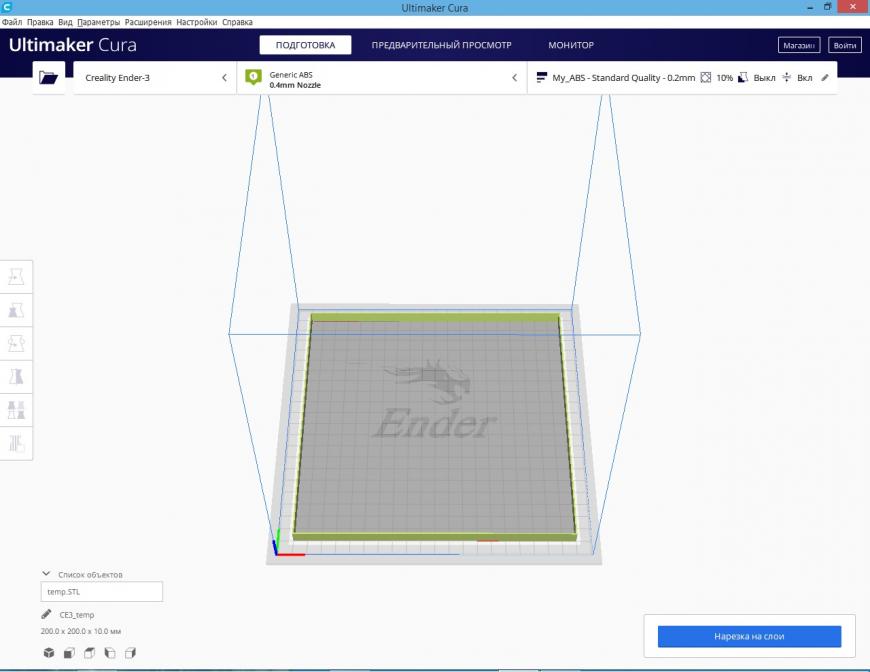The image size is (870, 672).
Task: Switch to front view cube icon
Action: point(69,653)
